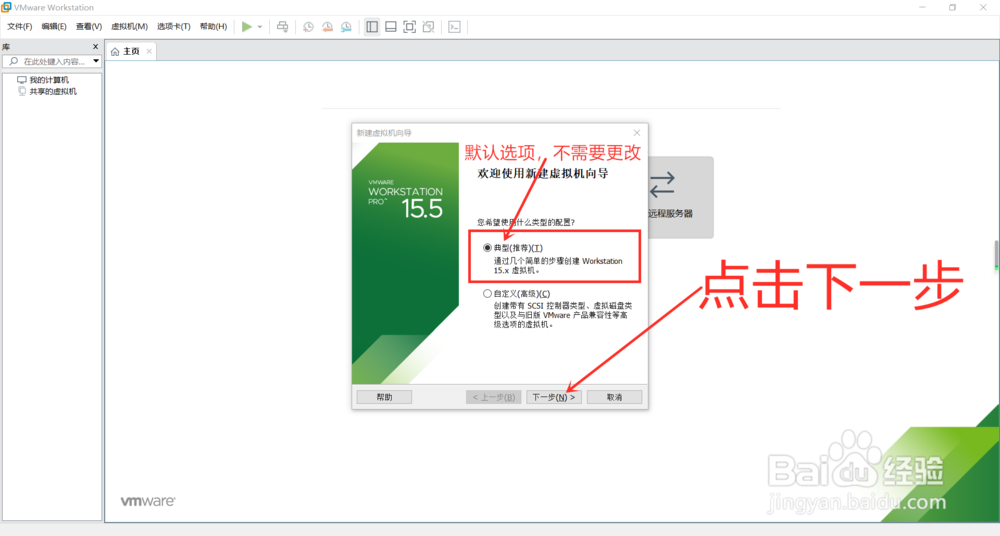Screen dimensions: 1000x536
Task: Open the 虚拟机(M) menu
Action: point(129,27)
